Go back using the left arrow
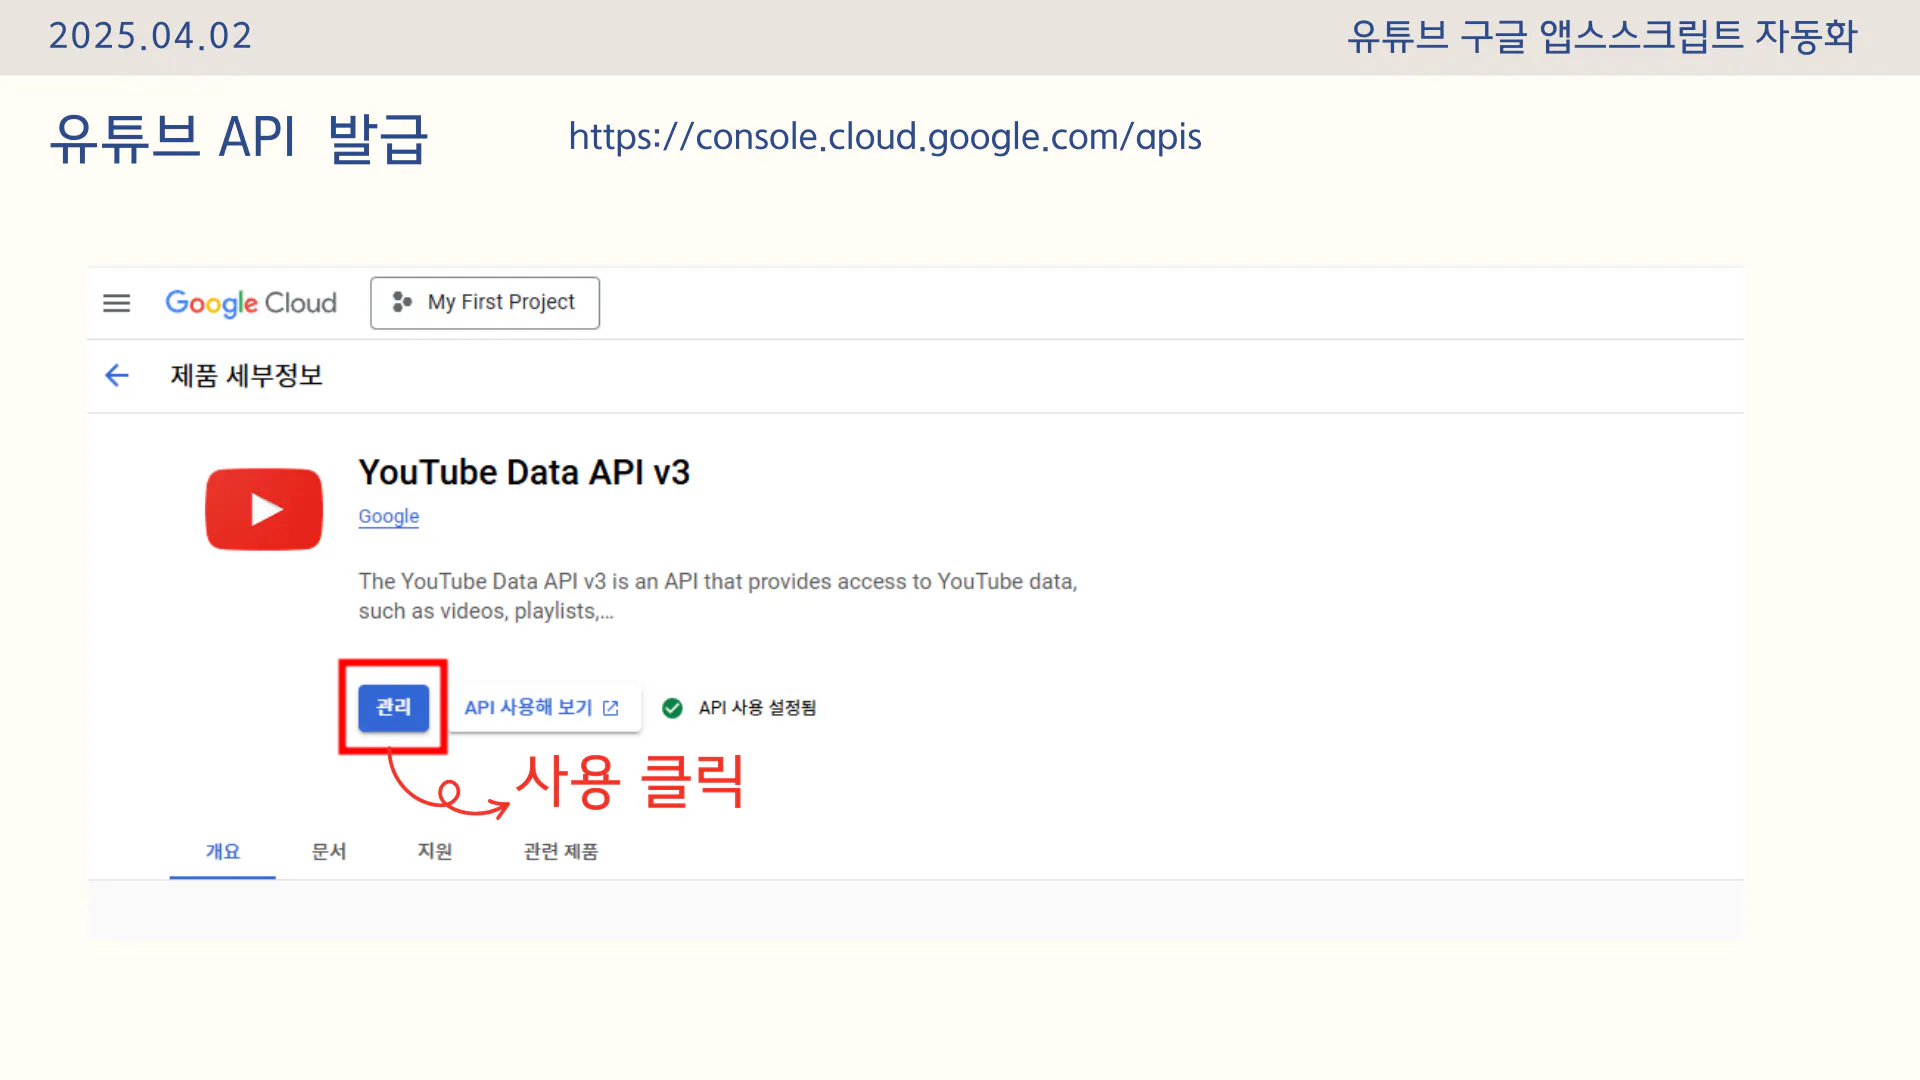1920x1080 pixels. [x=117, y=375]
